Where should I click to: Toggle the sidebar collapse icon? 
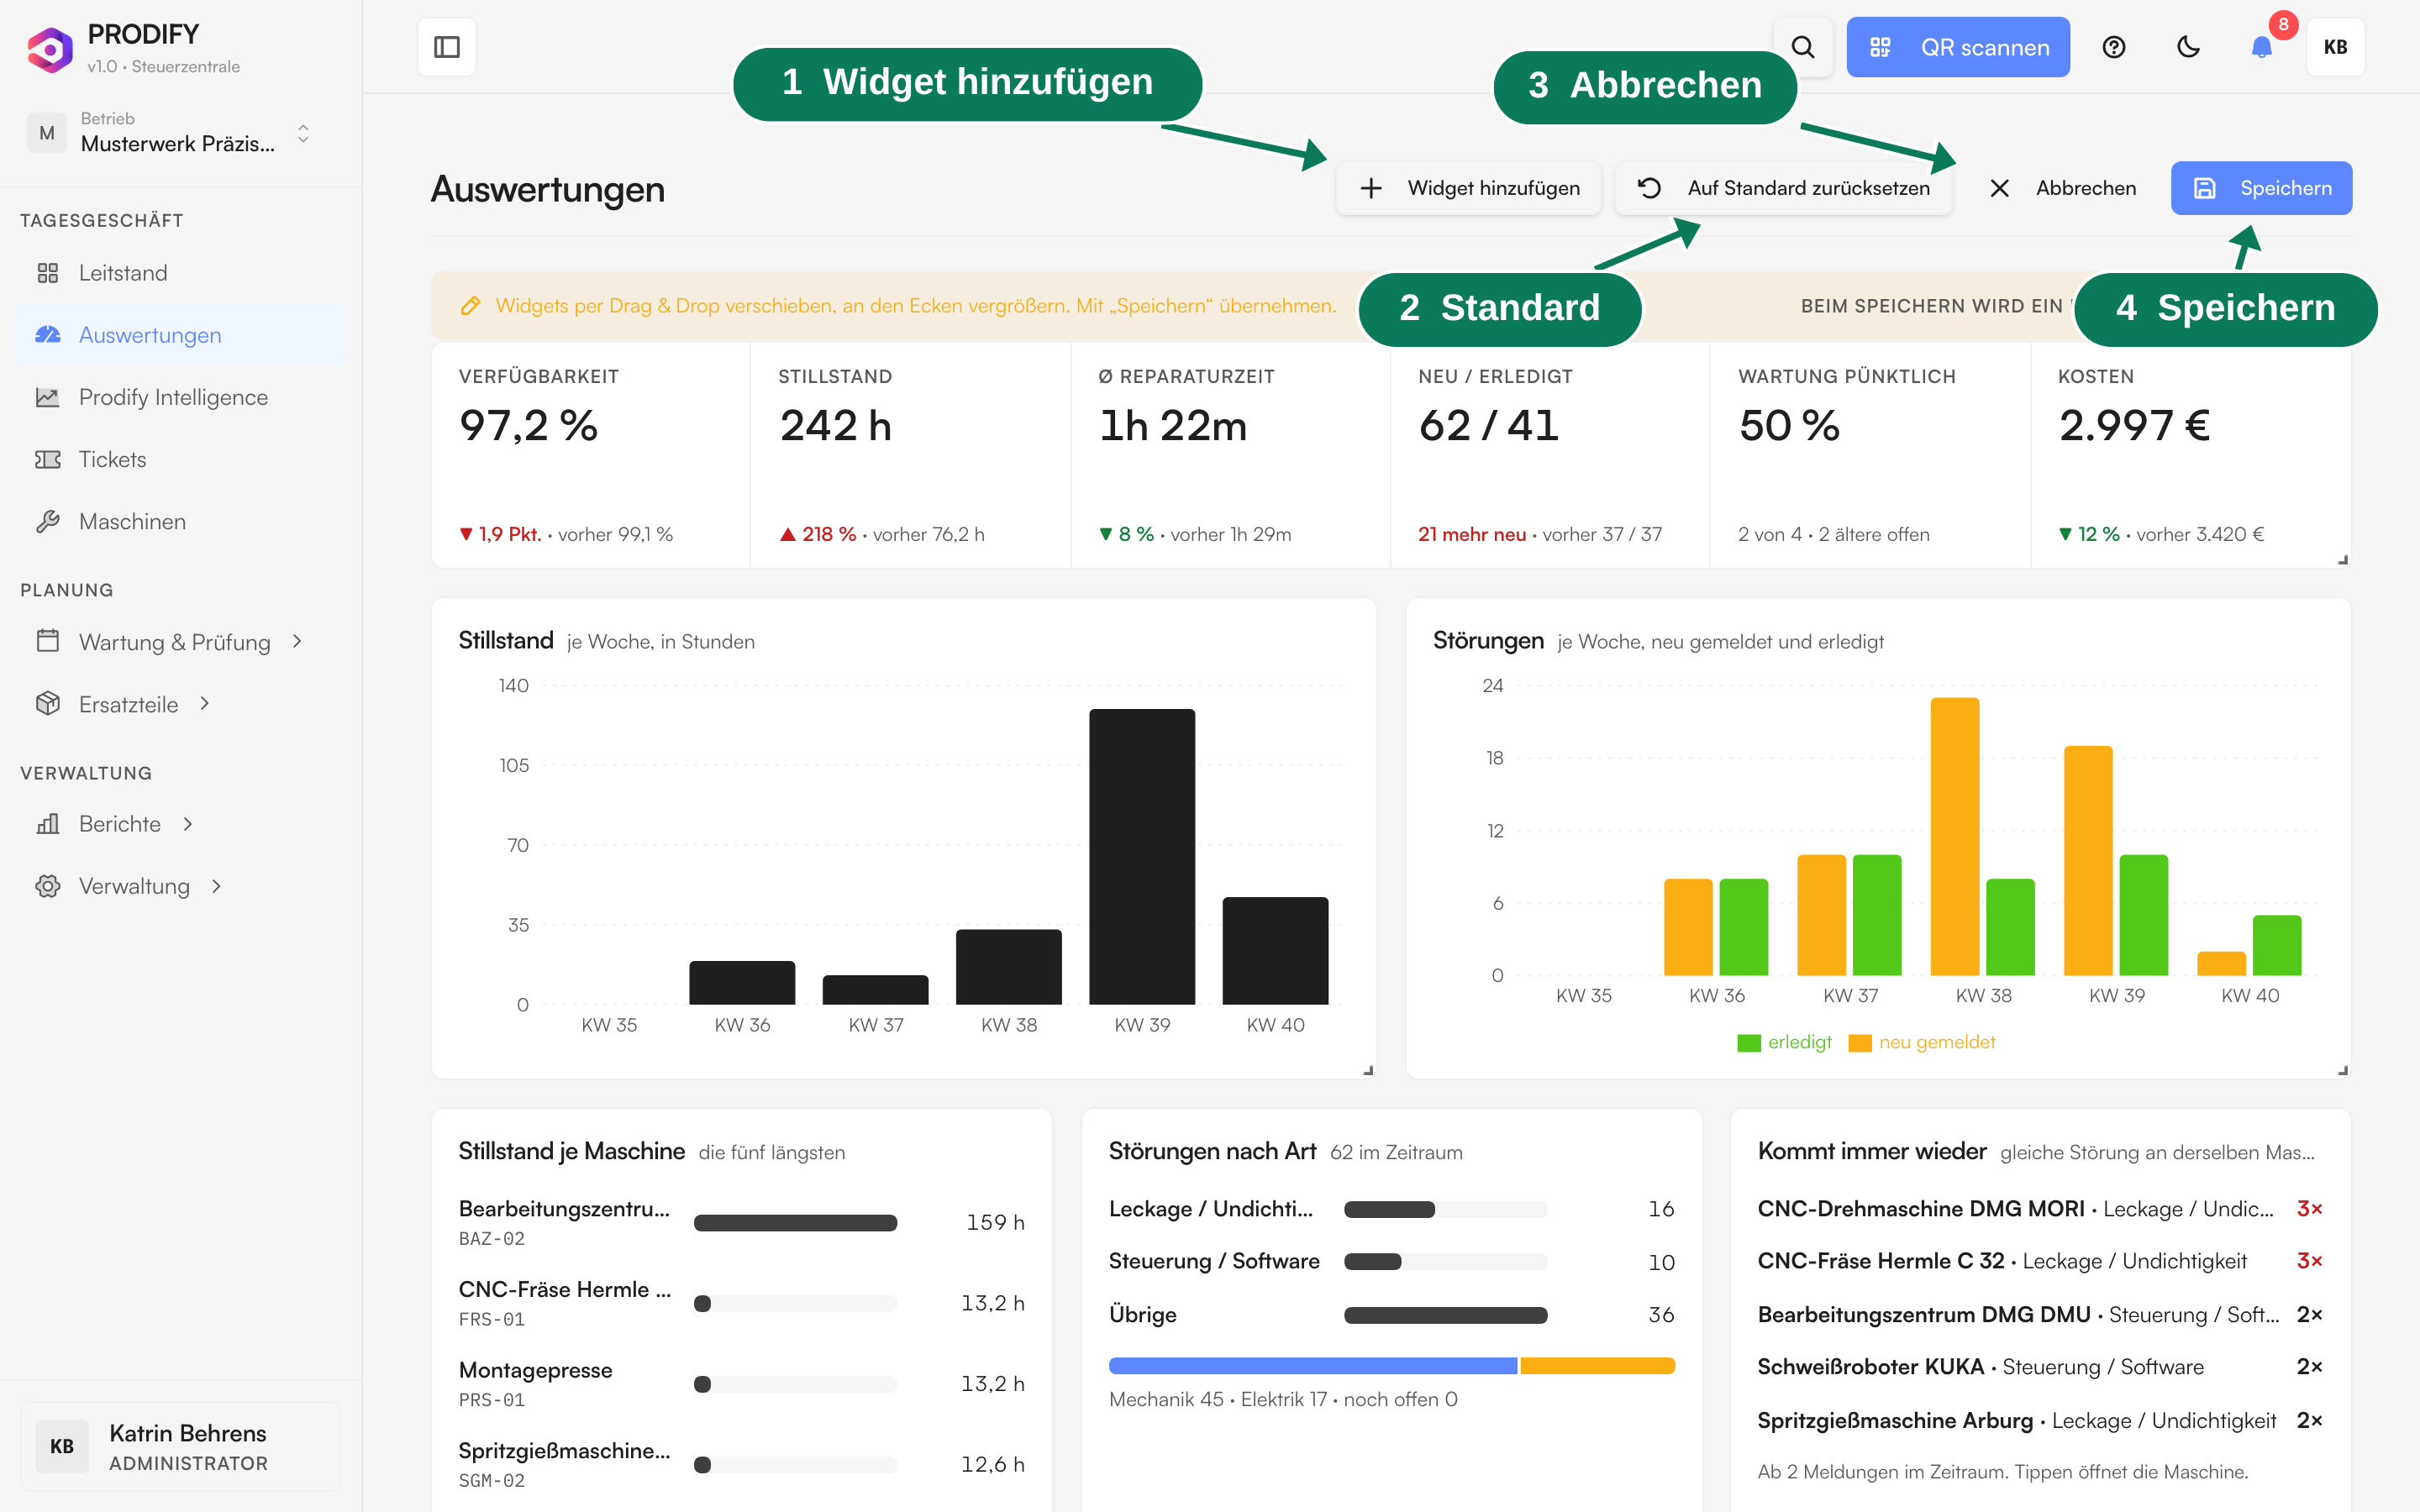coord(447,47)
